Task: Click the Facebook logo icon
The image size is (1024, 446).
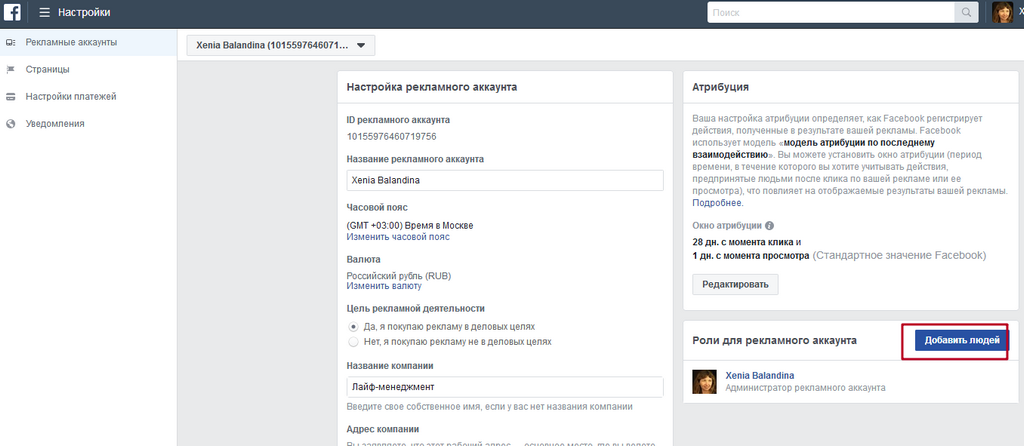Action: pyautogui.click(x=12, y=12)
